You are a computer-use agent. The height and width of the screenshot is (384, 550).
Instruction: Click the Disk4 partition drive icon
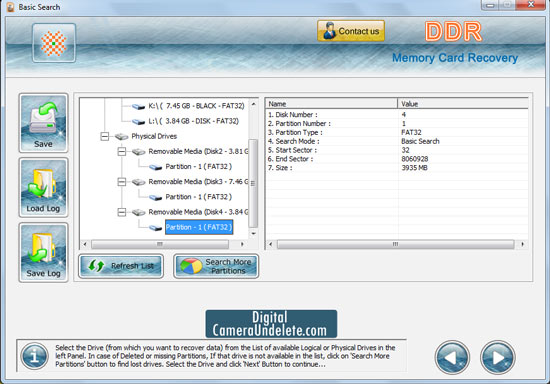(155, 228)
